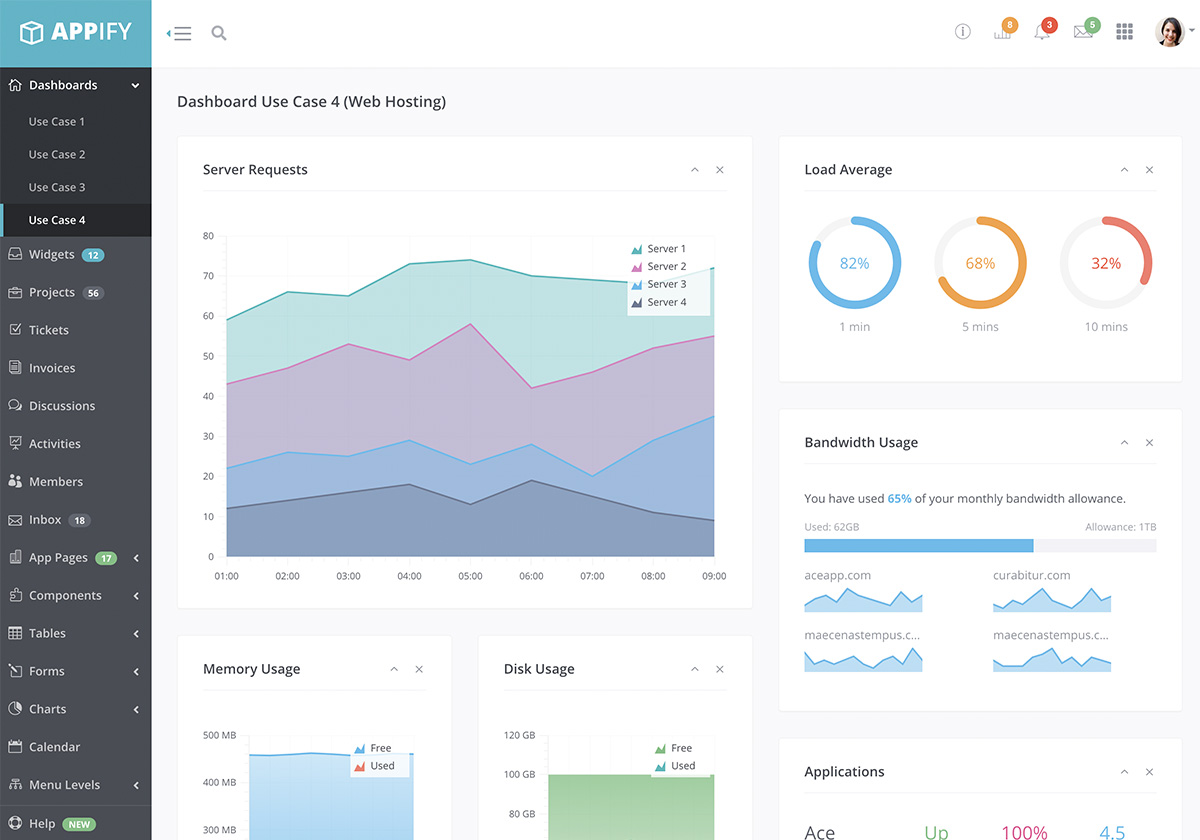This screenshot has width=1200, height=840.
Task: Click the aceapp.com sparkline chart
Action: (863, 599)
